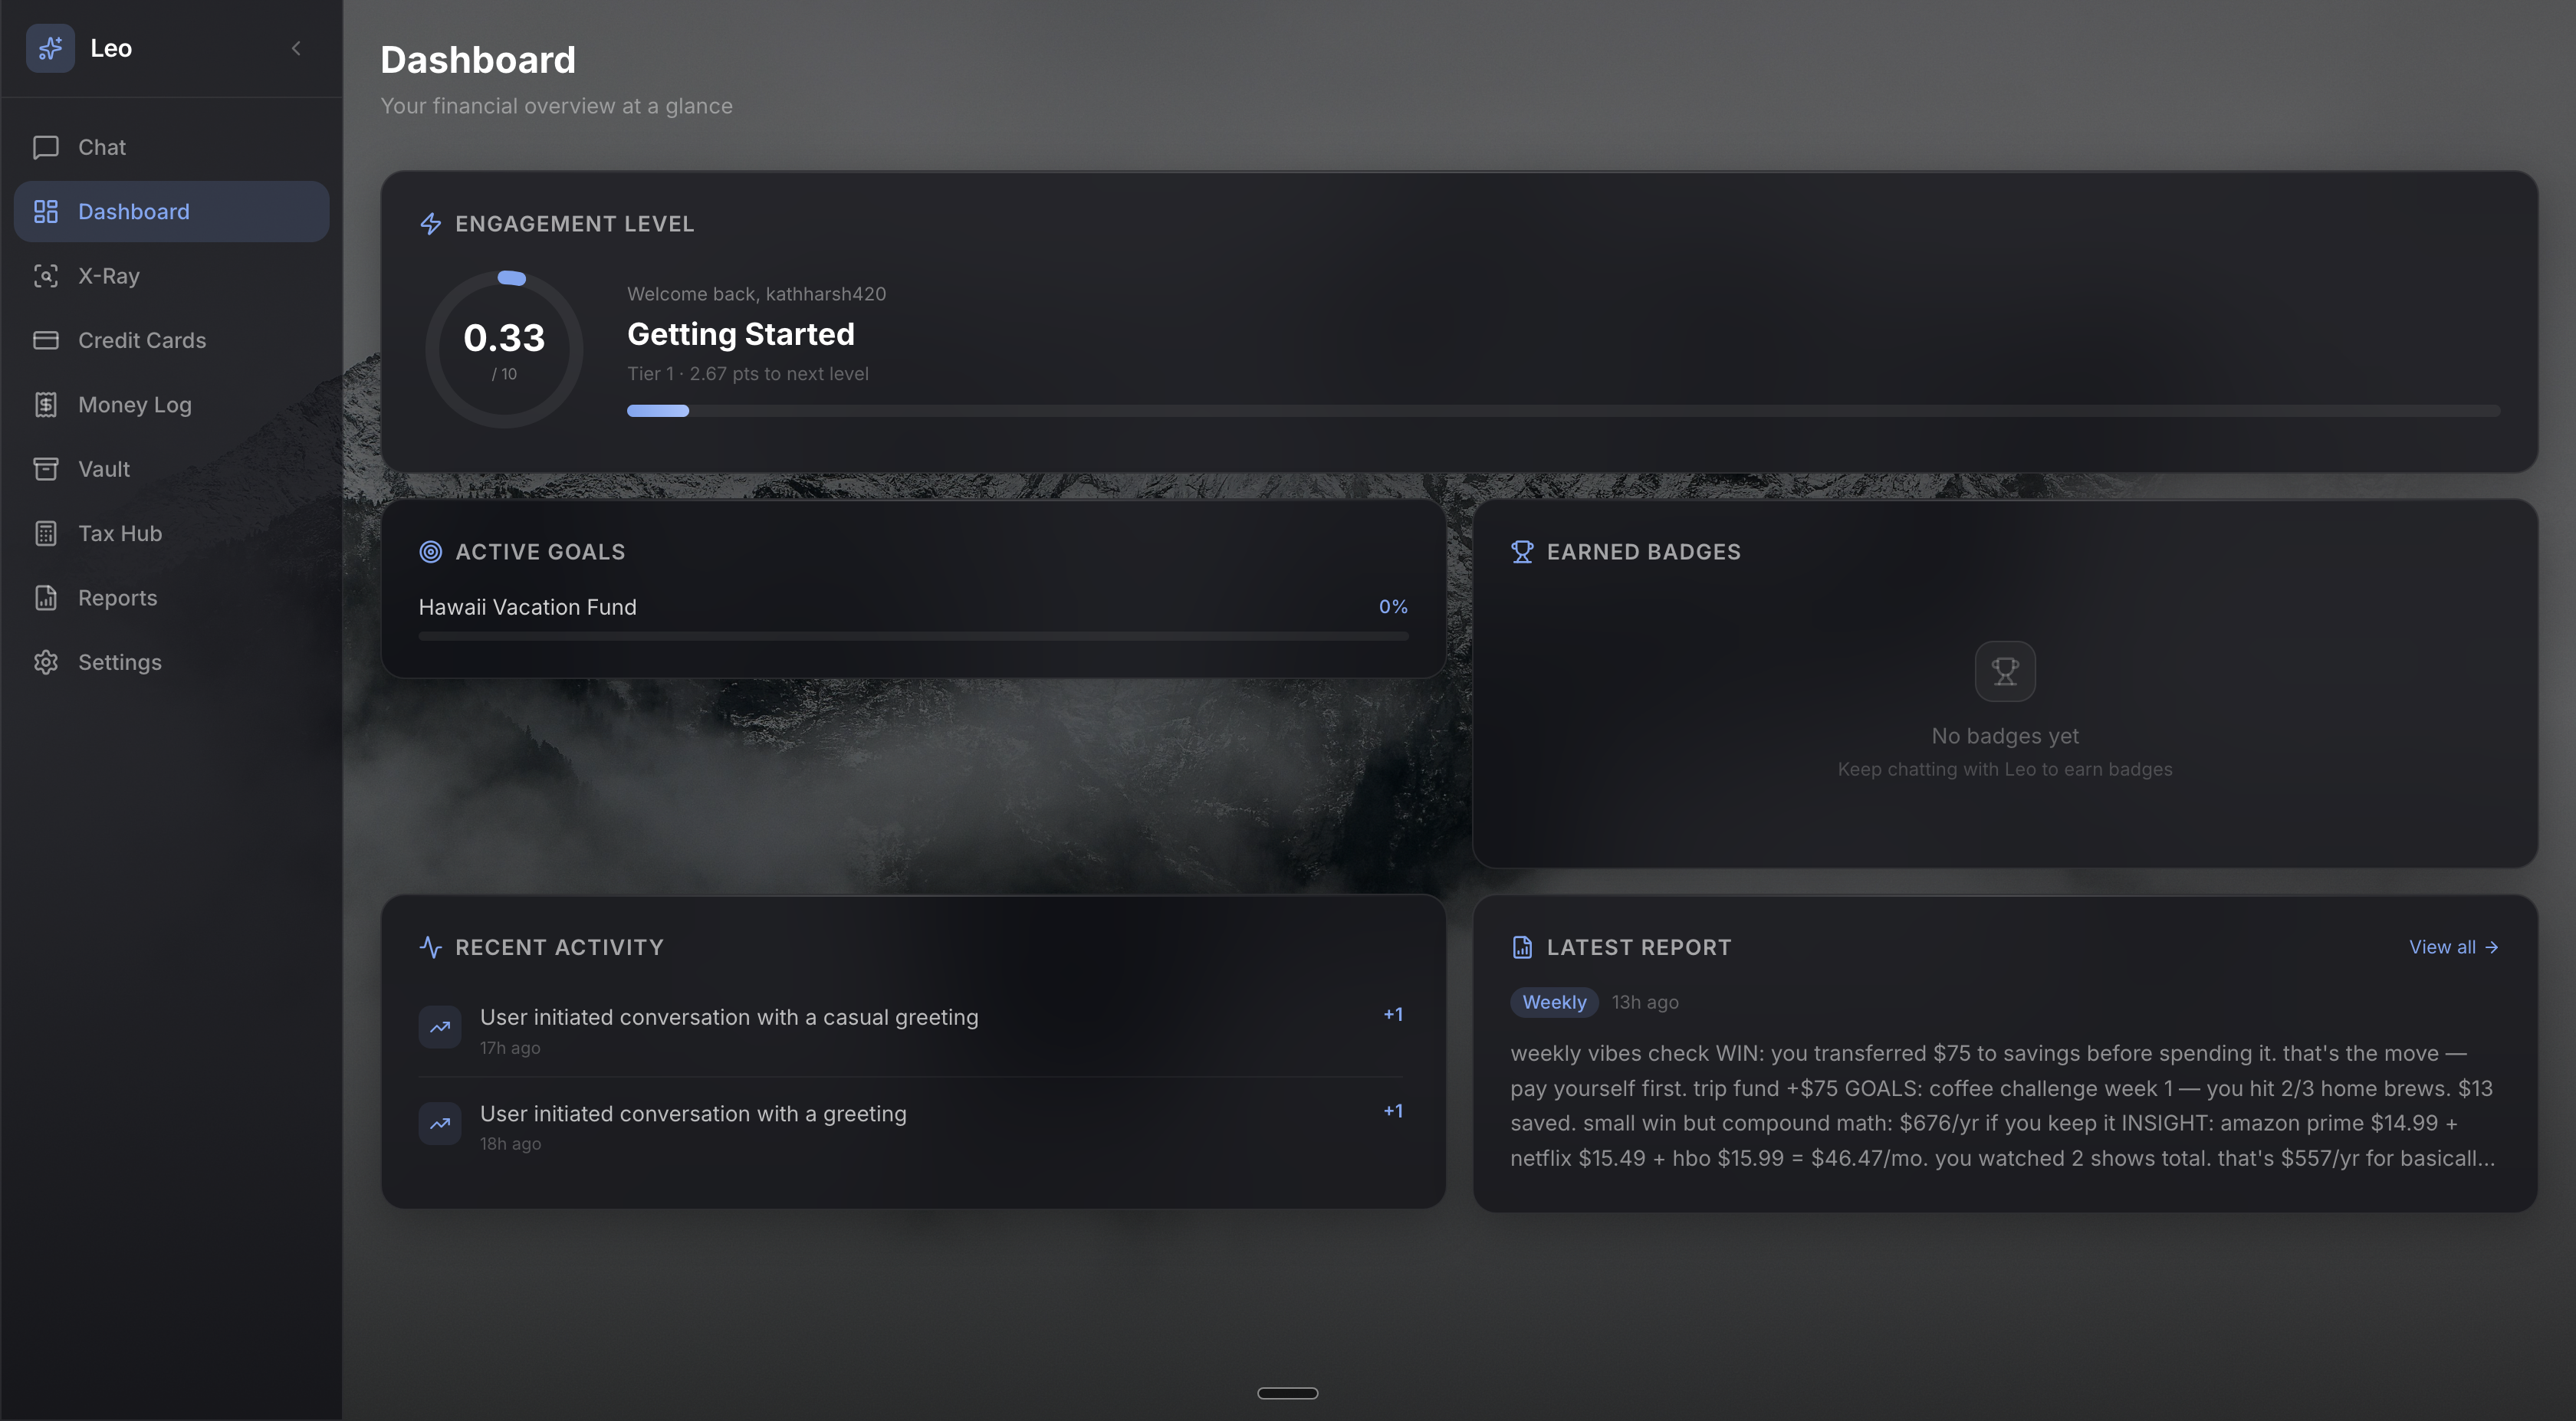The height and width of the screenshot is (1421, 2576).
Task: Select the Dashboard sidebar item
Action: click(133, 212)
